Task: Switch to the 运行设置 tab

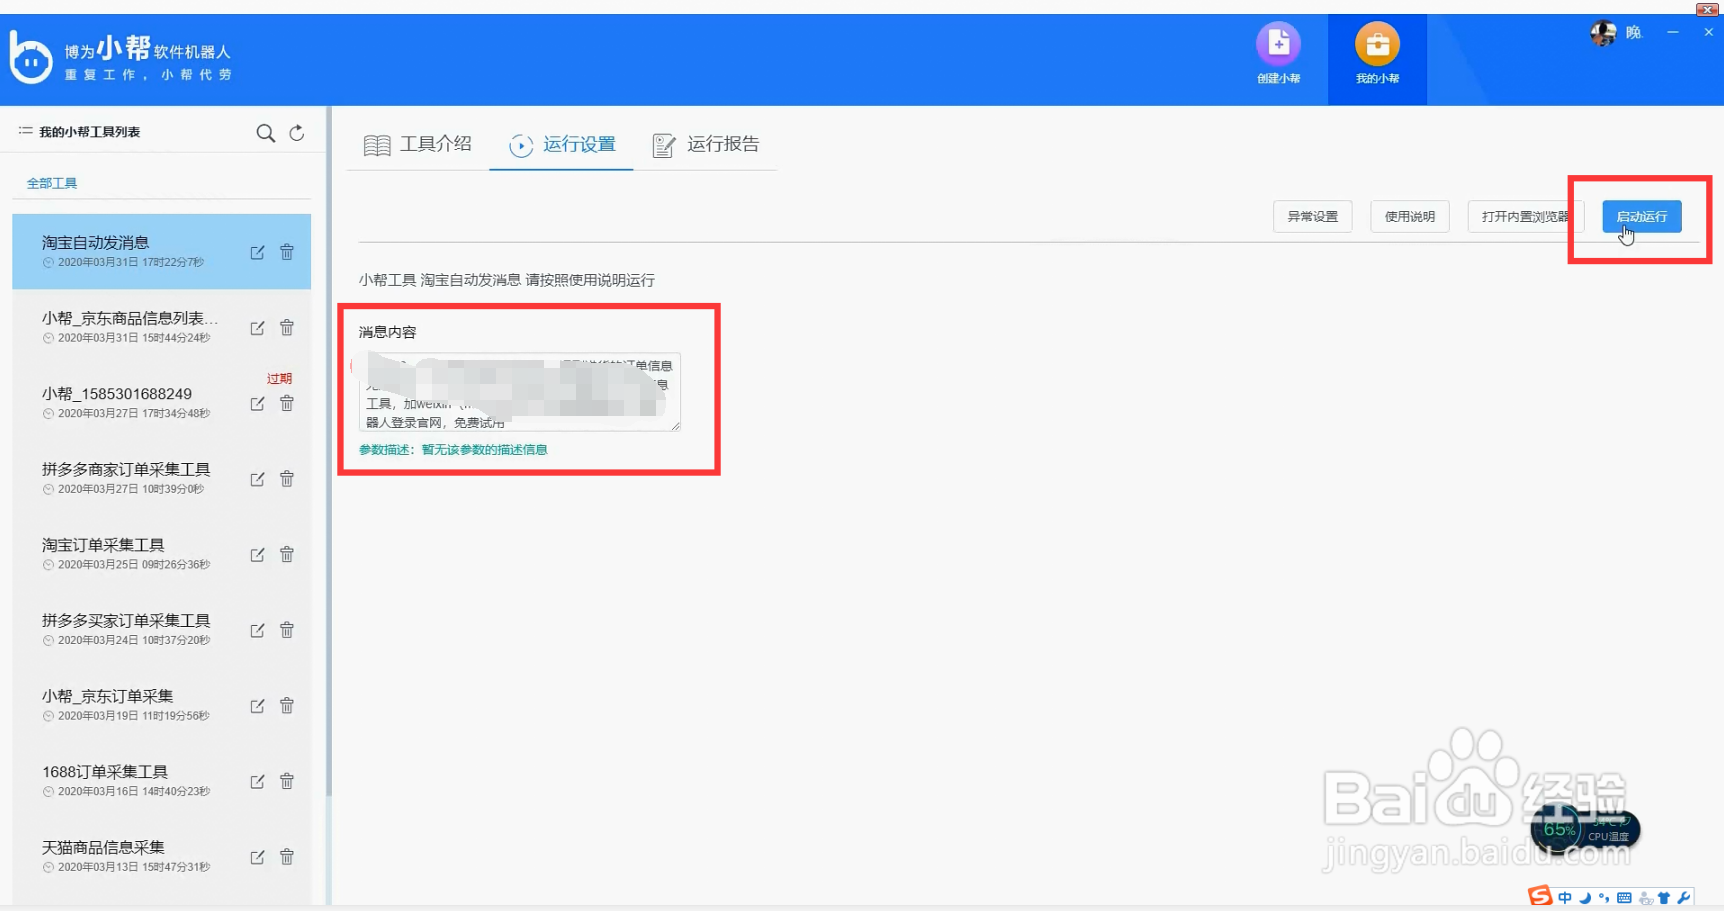Action: pos(562,144)
